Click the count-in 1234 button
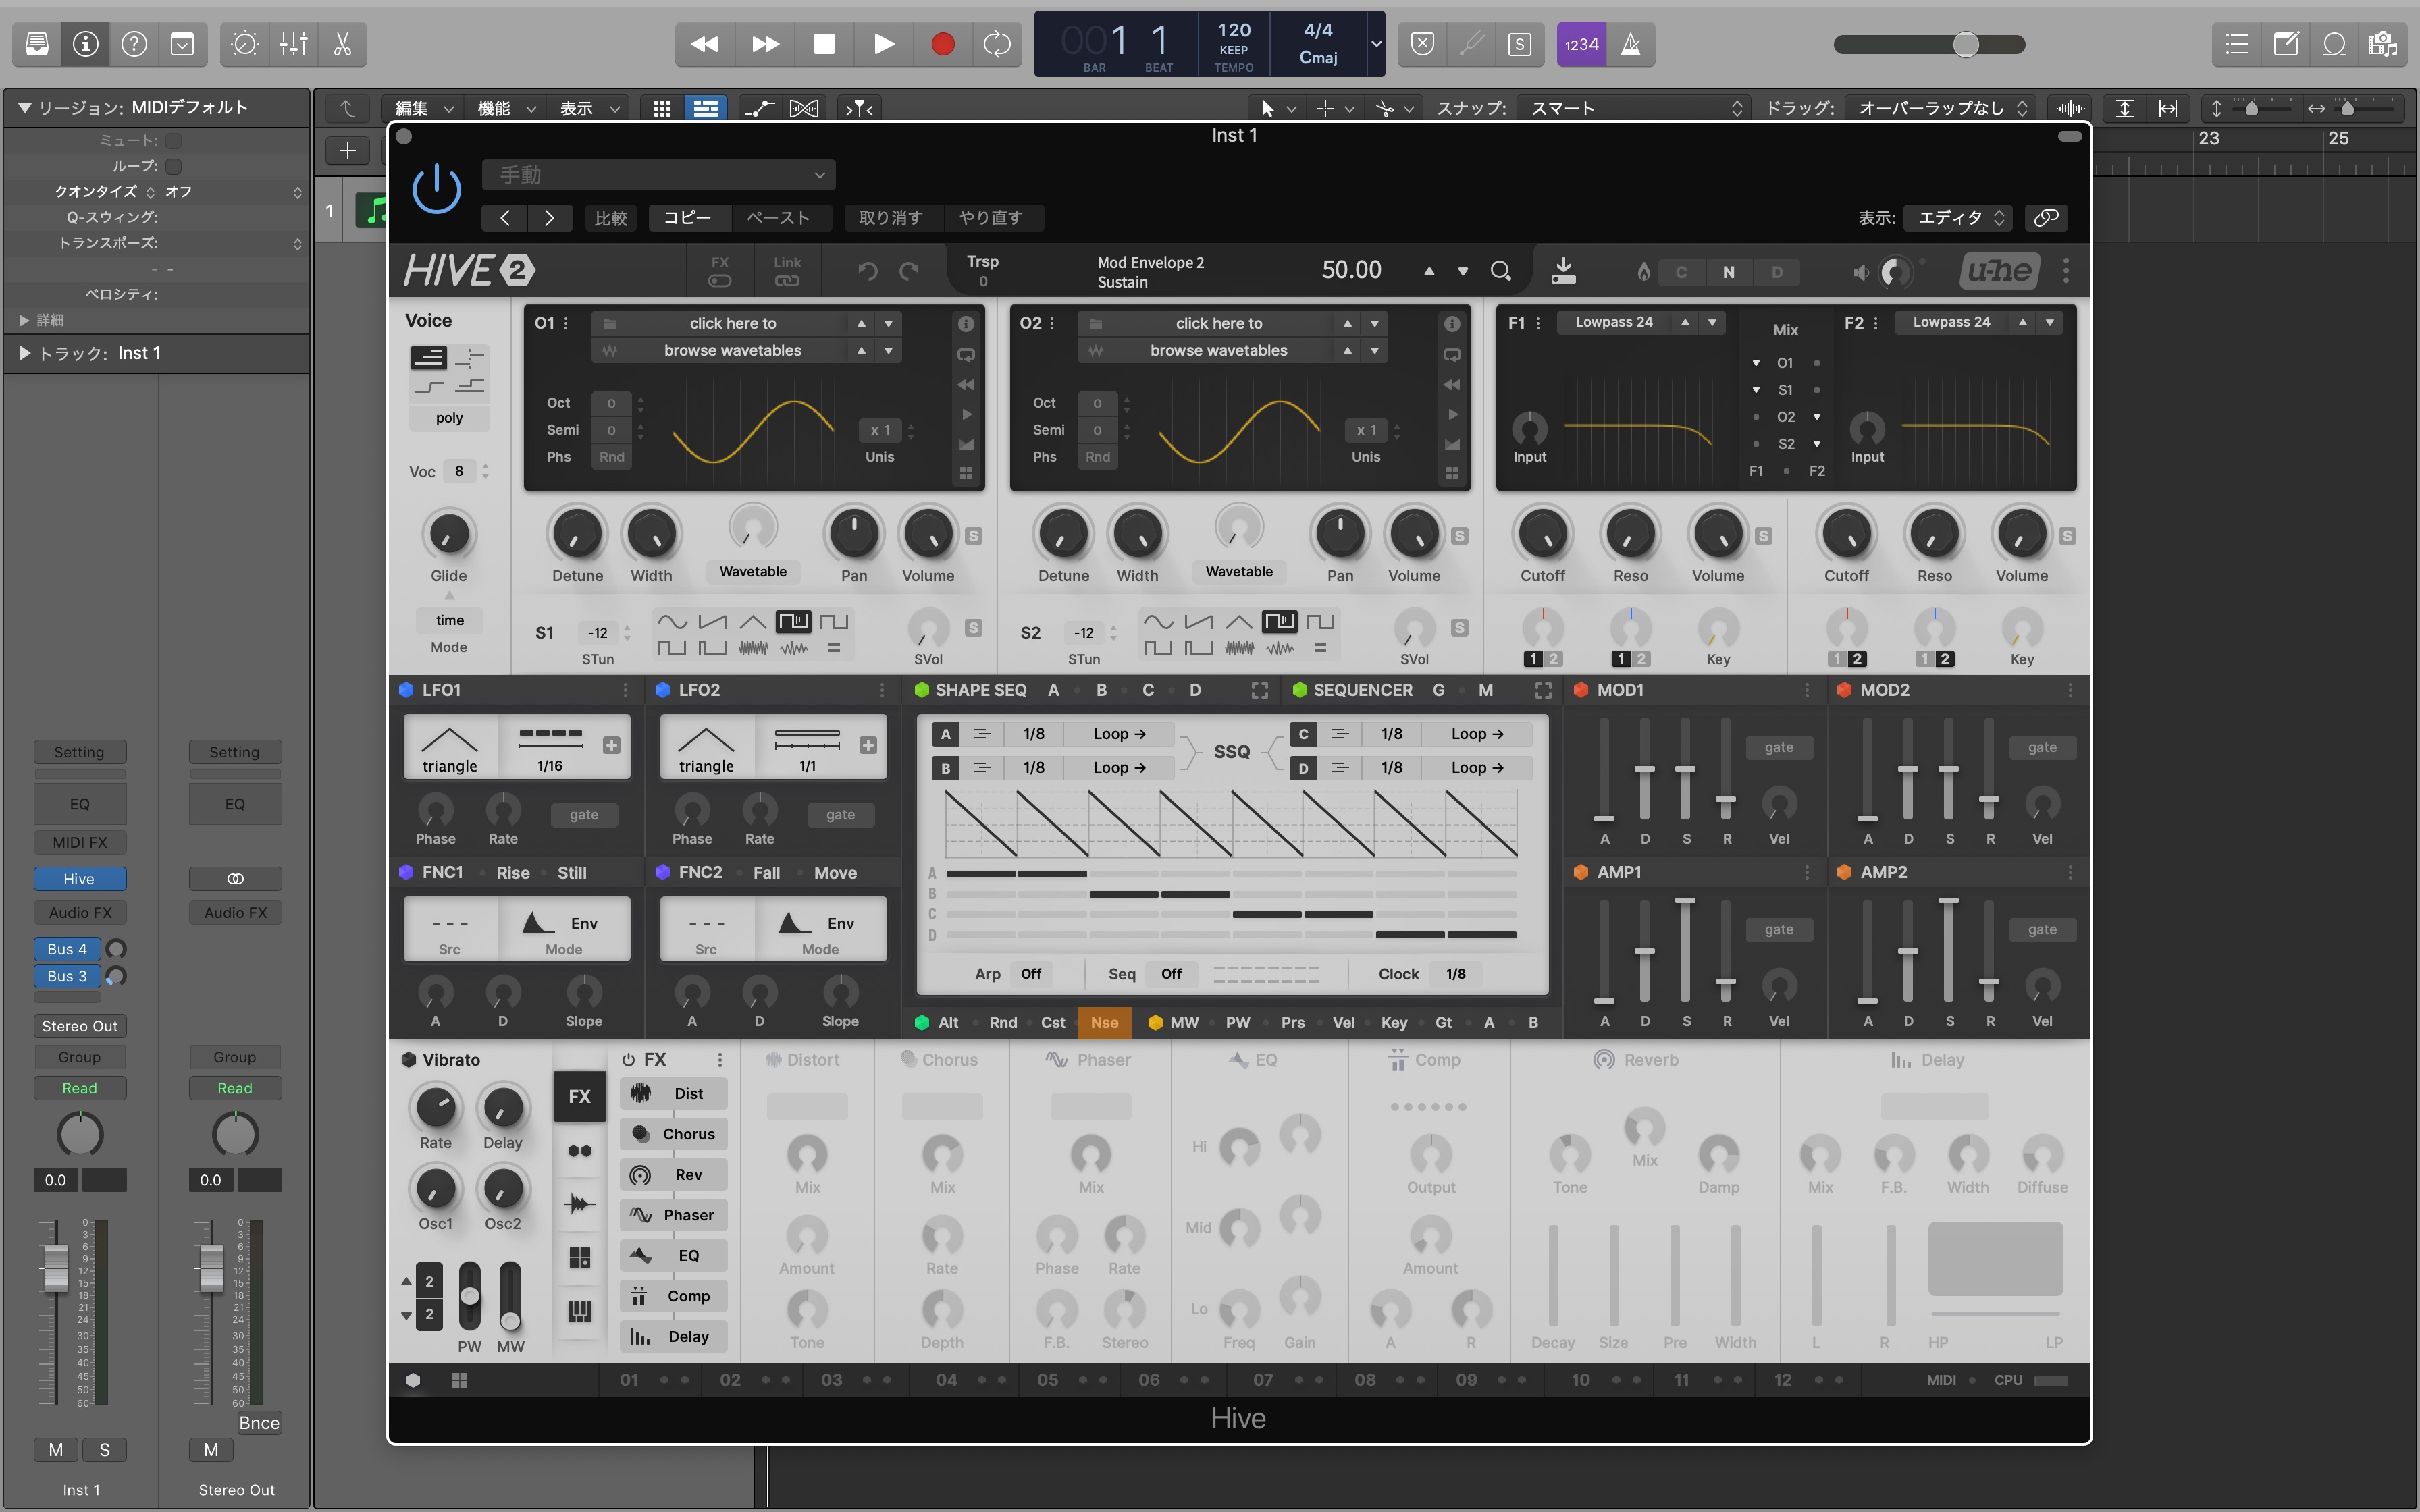The height and width of the screenshot is (1512, 2420). (x=1581, y=44)
